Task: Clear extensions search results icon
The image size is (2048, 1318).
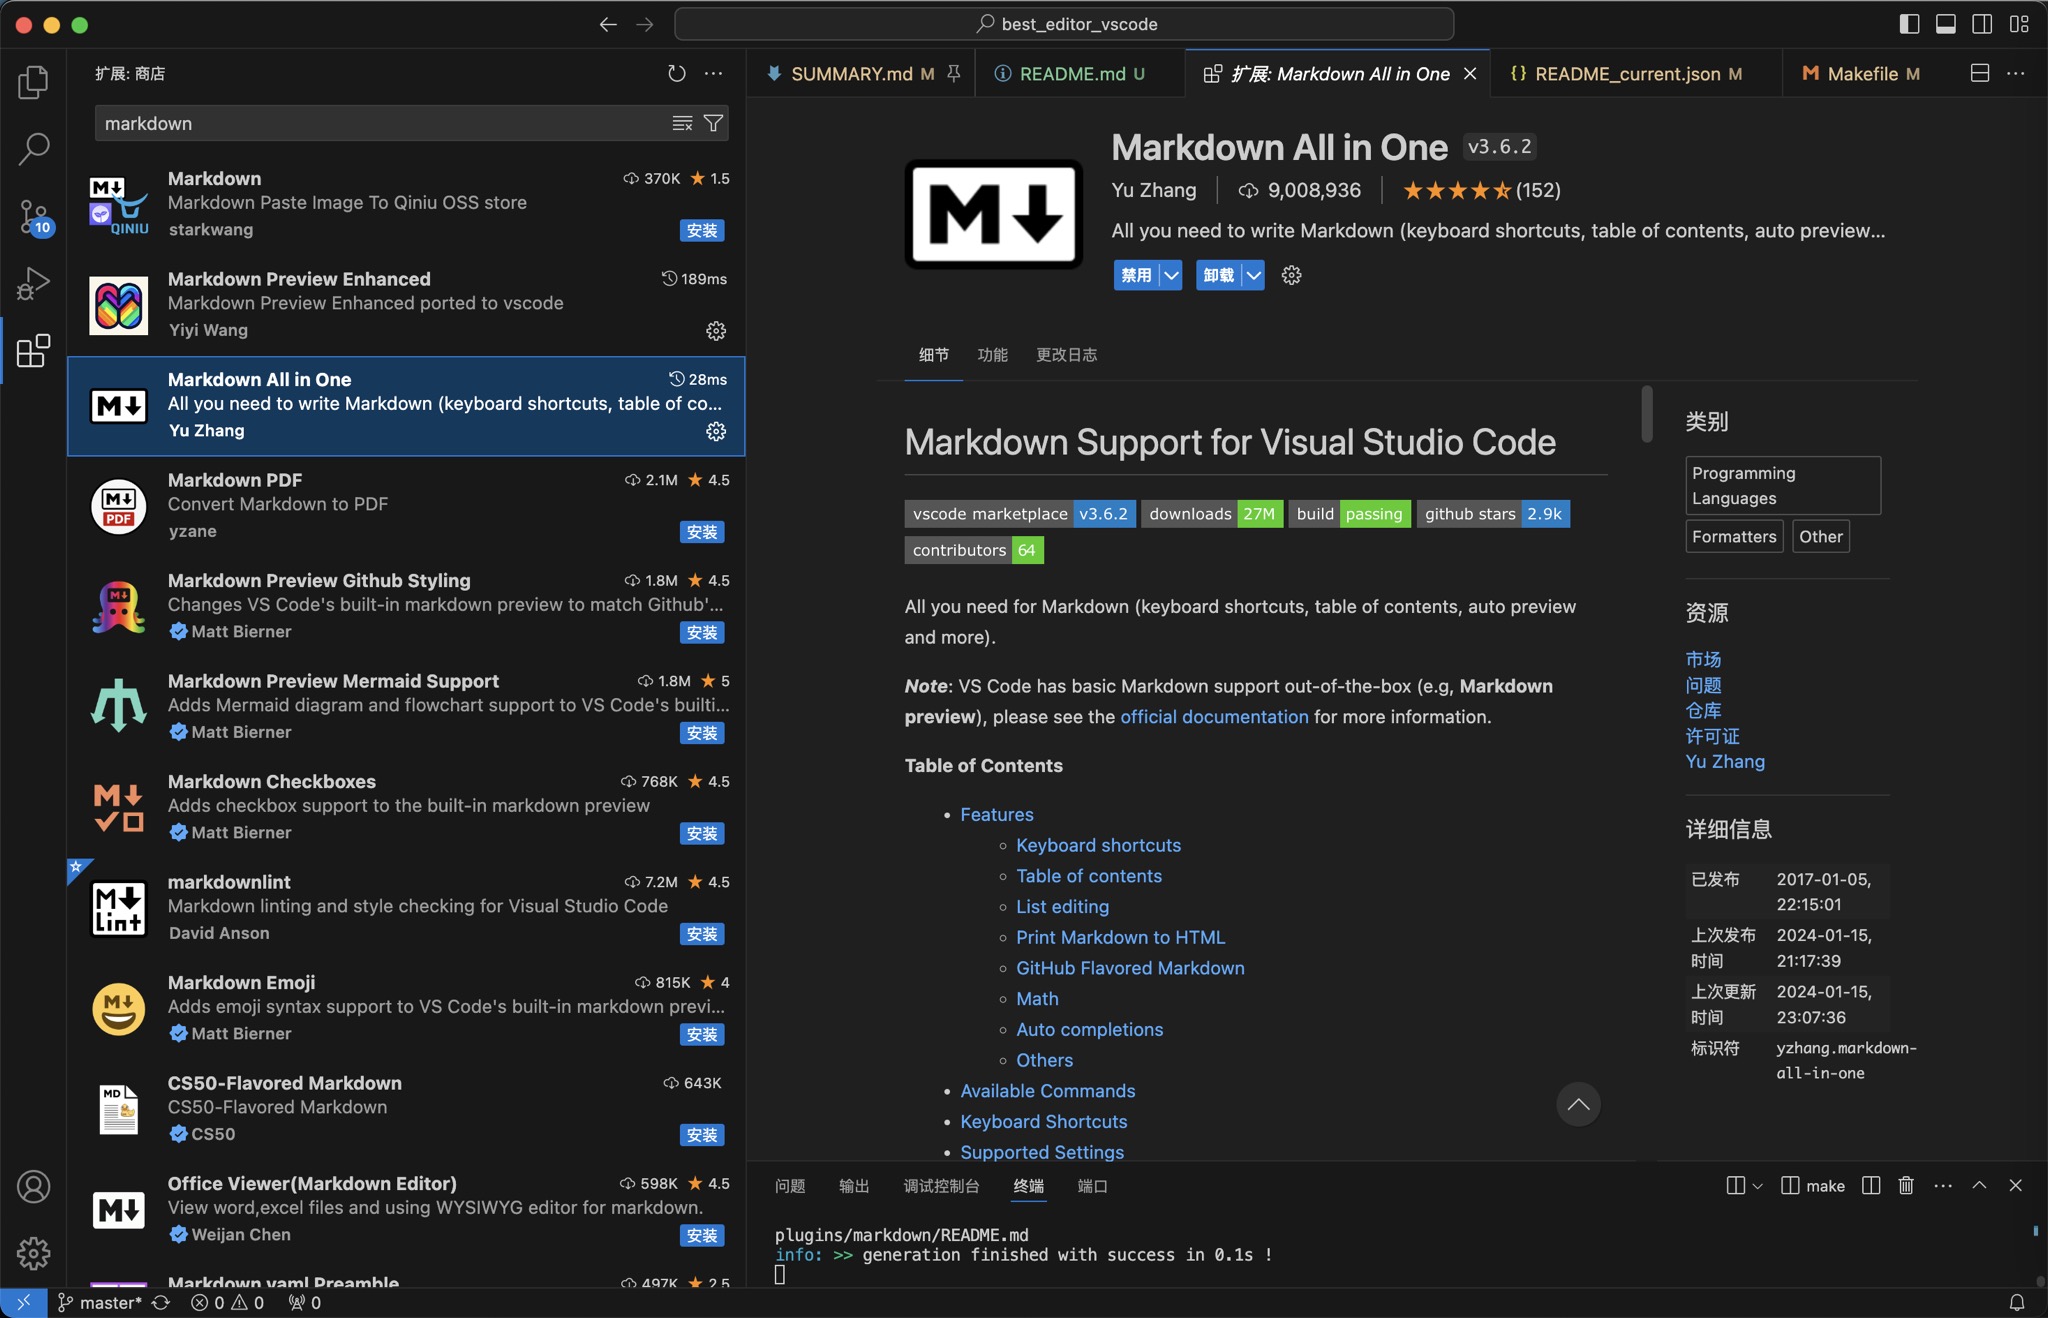Action: click(682, 123)
